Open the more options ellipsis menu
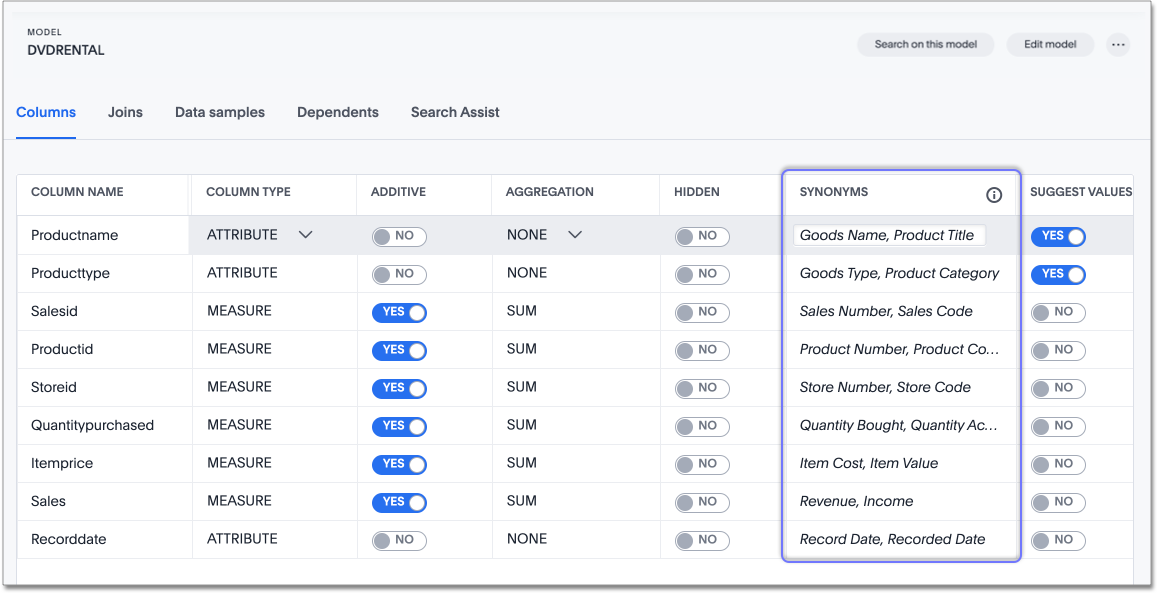Image resolution: width=1158 pixels, height=594 pixels. (x=1118, y=44)
